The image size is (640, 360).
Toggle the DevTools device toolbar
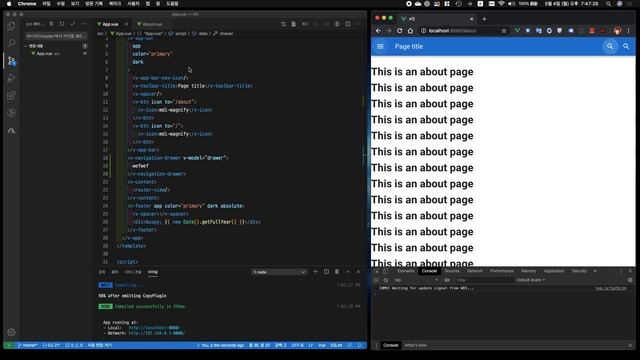(x=385, y=271)
